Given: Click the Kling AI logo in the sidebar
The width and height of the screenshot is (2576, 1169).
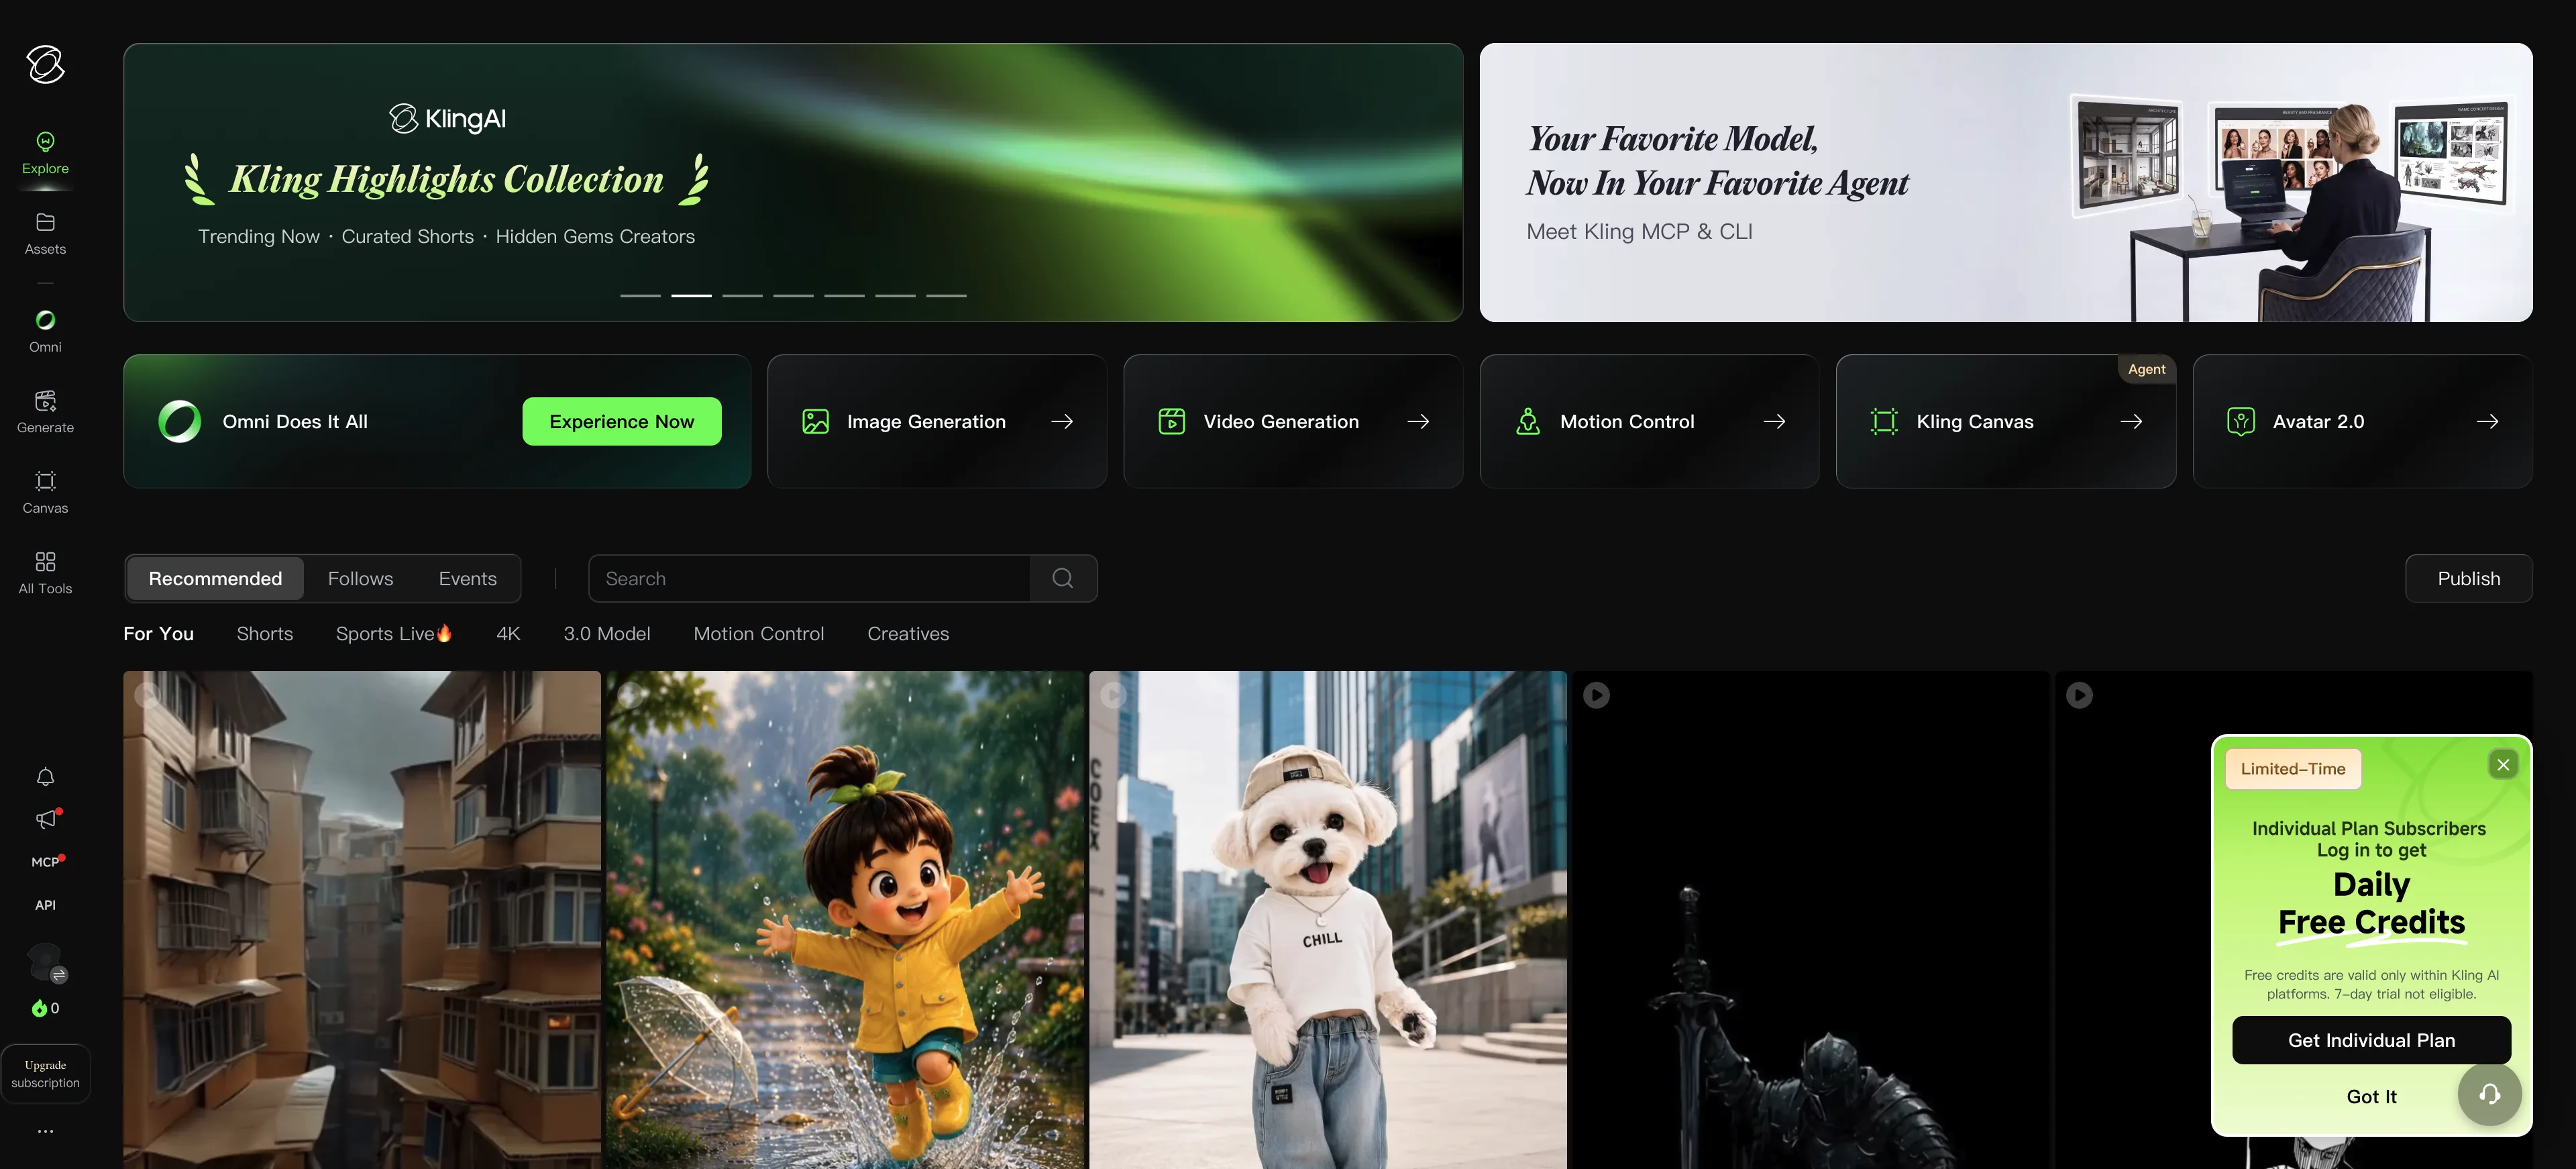Looking at the screenshot, I should coord(45,64).
